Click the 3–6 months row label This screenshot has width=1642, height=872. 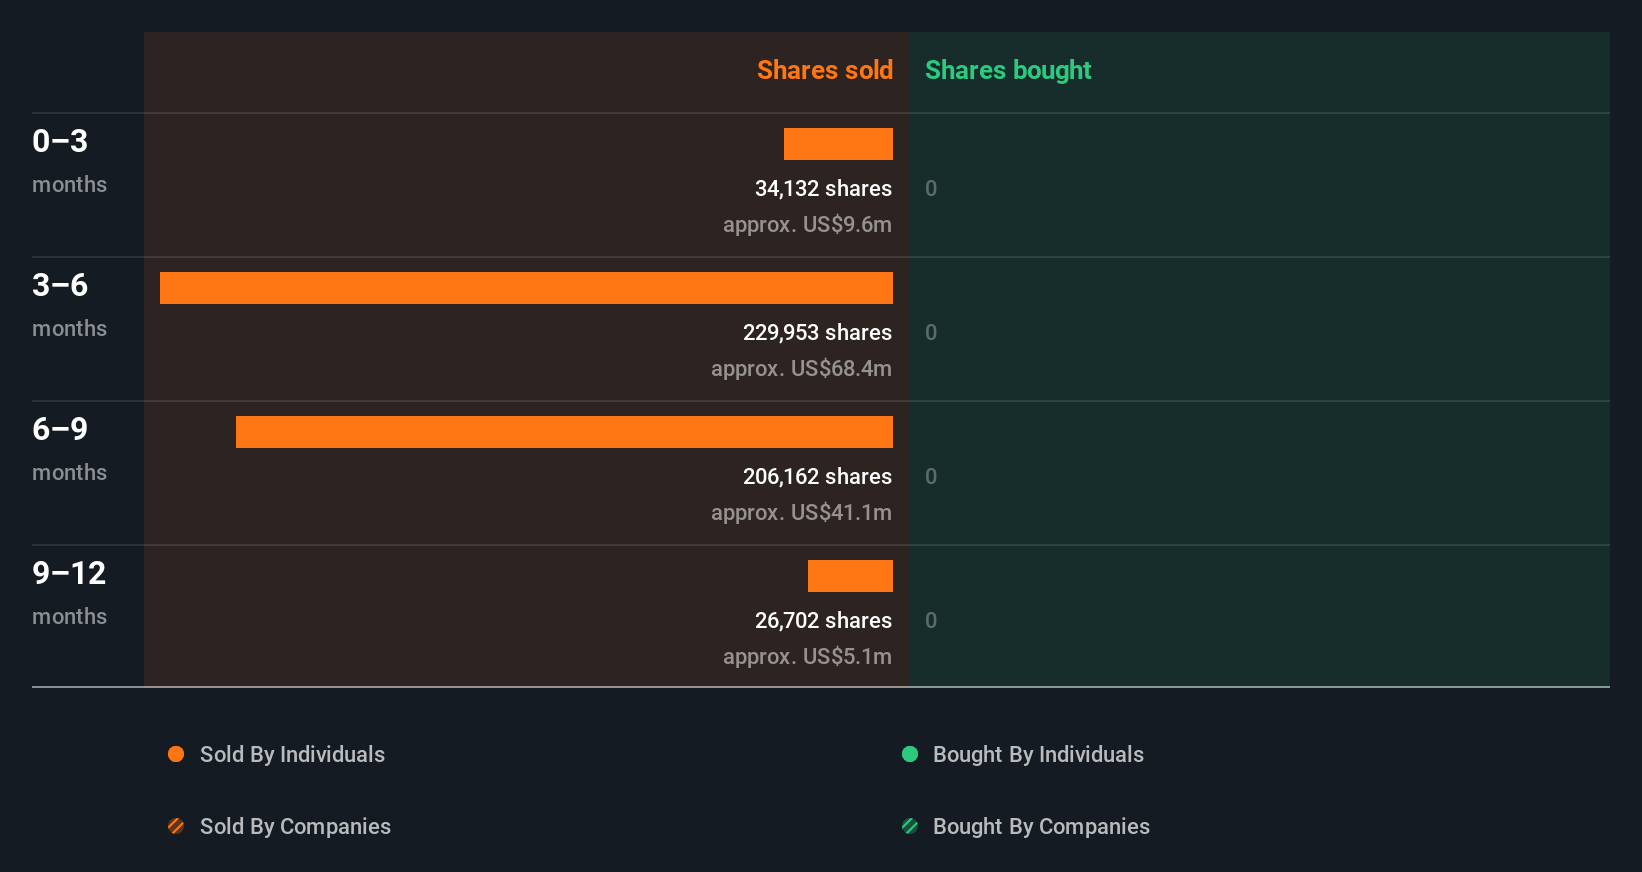click(x=69, y=305)
